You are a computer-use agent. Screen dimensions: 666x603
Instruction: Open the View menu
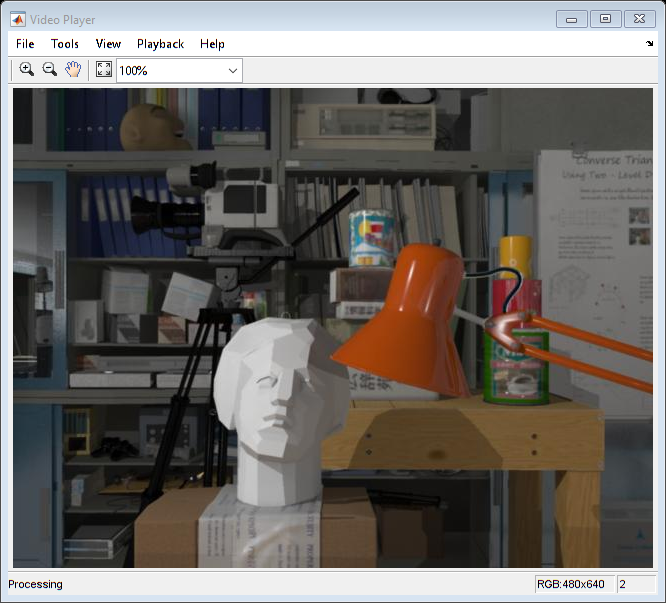[x=108, y=44]
